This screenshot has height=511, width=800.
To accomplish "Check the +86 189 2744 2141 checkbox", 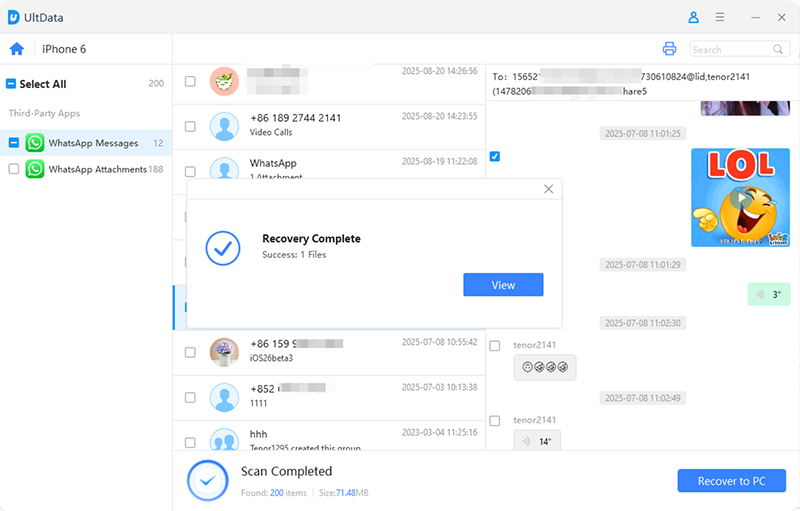I will [190, 126].
